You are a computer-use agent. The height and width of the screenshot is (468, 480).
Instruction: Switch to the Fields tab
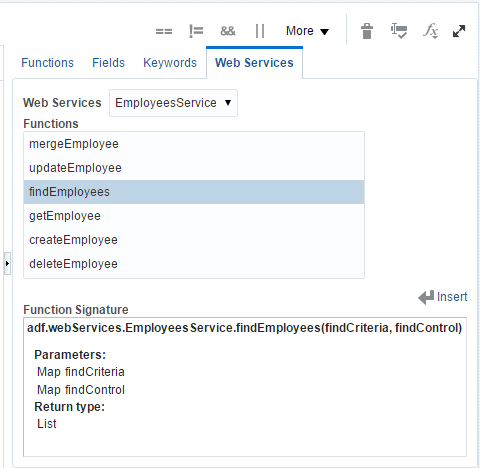coord(108,63)
